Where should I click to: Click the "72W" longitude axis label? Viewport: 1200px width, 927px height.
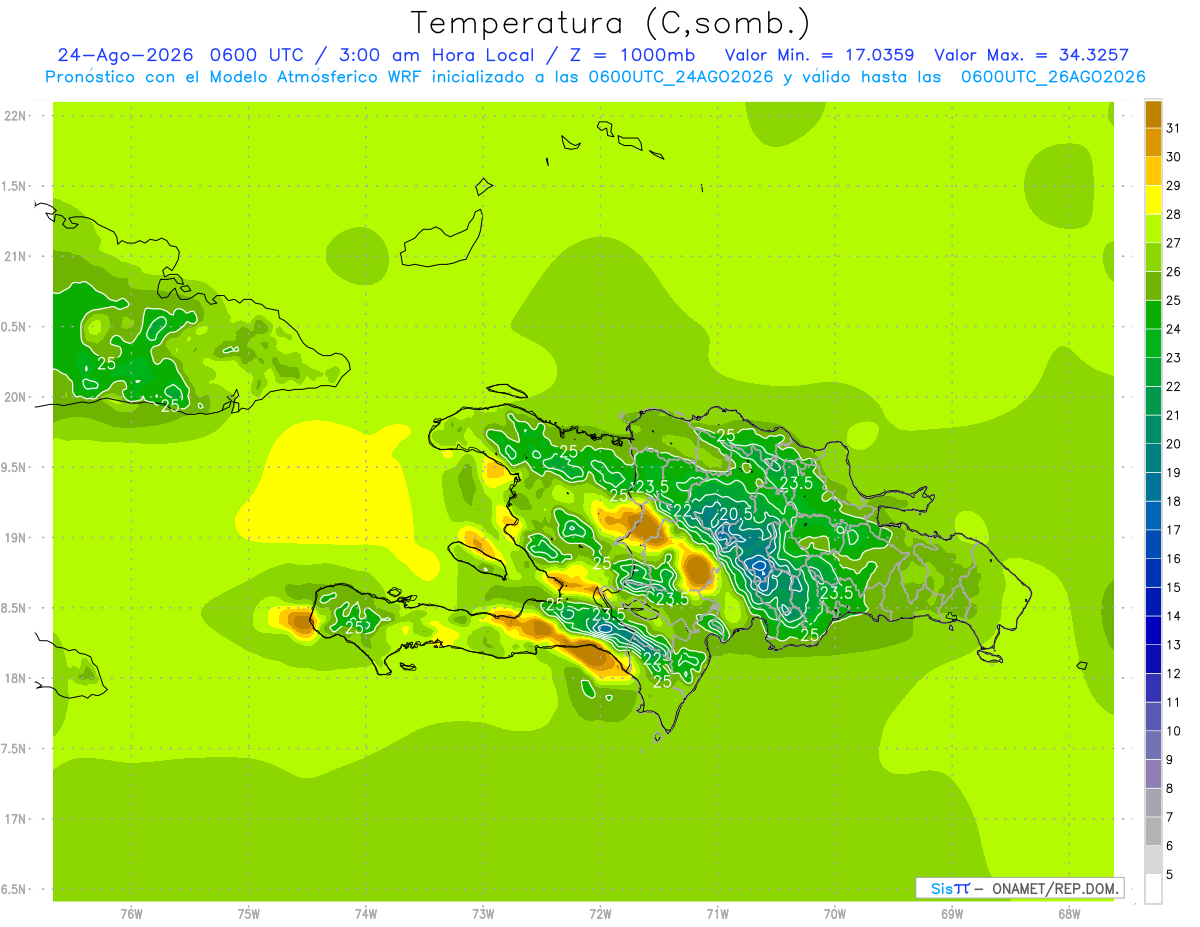600,914
